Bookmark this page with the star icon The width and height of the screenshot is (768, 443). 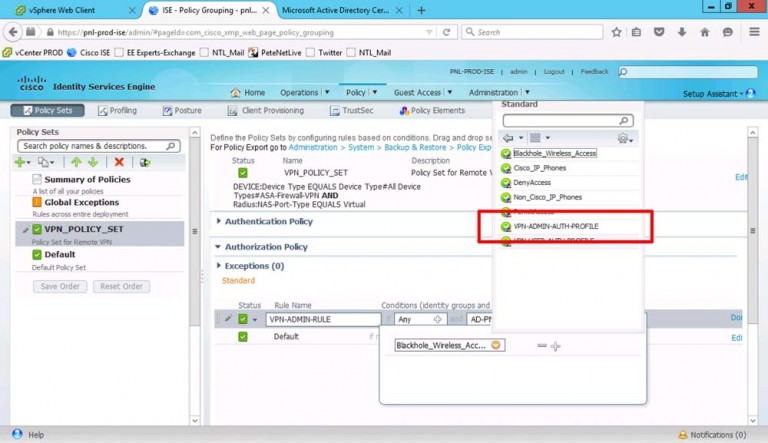tap(616, 32)
